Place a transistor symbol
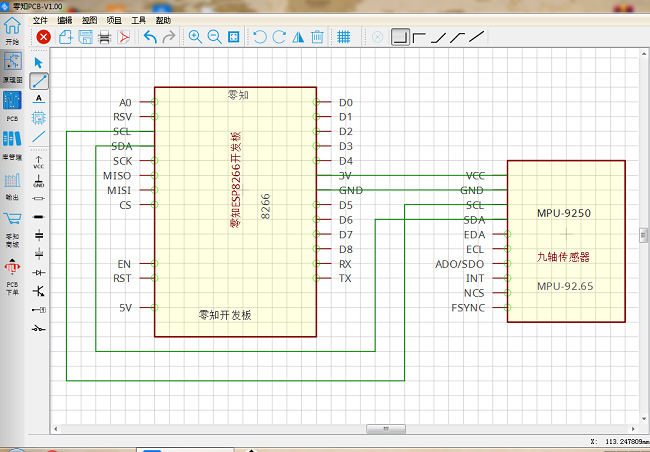This screenshot has width=650, height=452. 39,291
